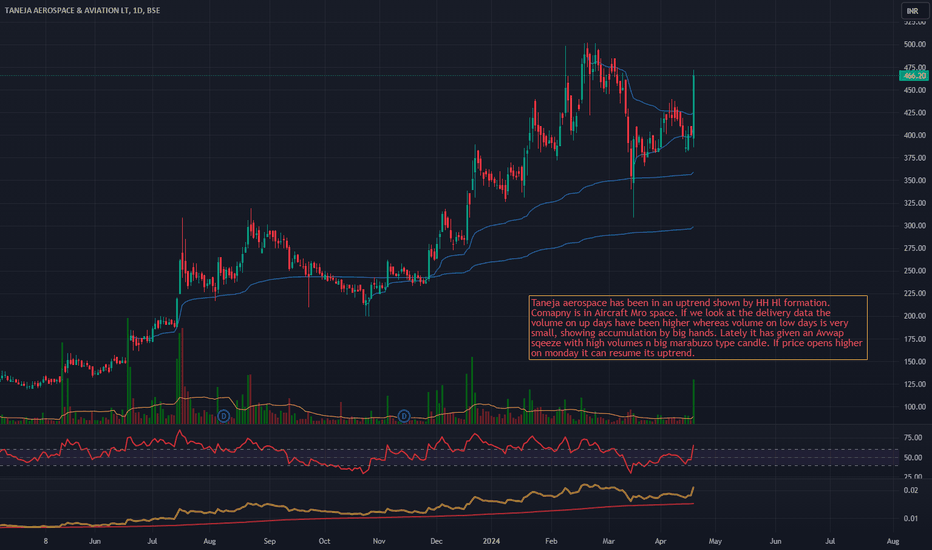Click the 100.00 price axis label
Viewport: 932px width, 550px height.
pyautogui.click(x=915, y=407)
